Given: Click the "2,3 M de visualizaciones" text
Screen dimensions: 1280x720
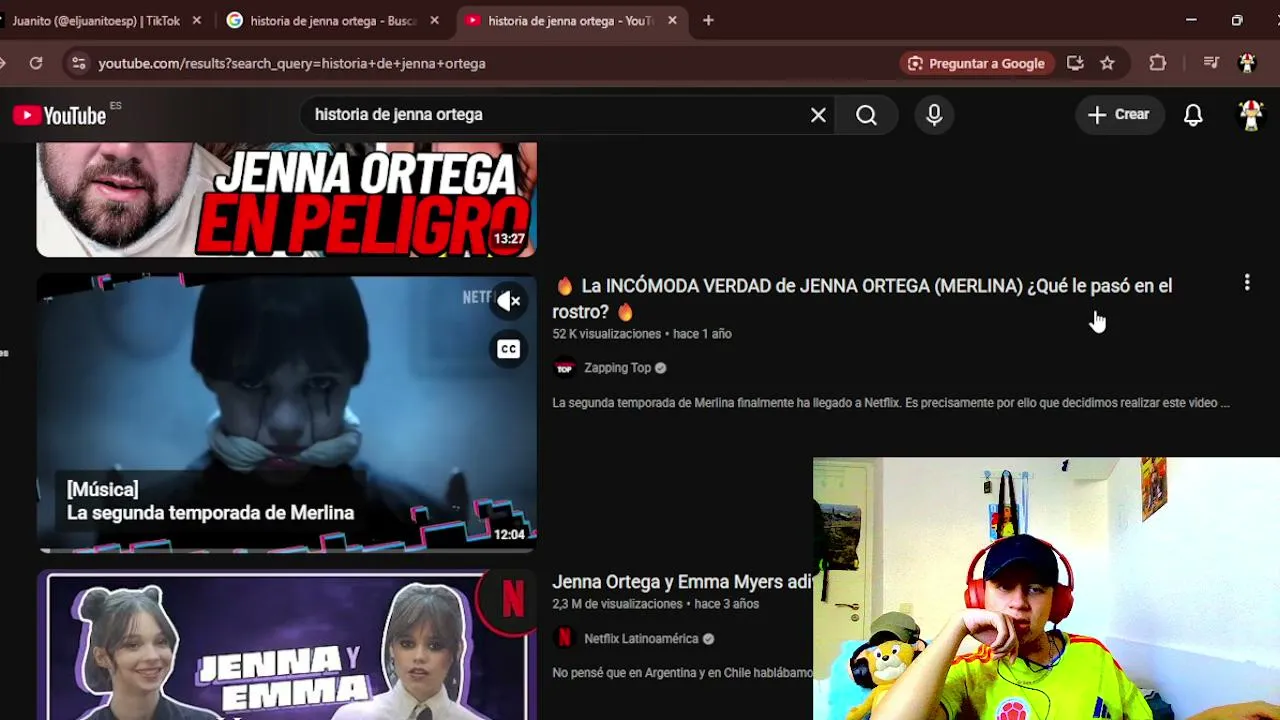Looking at the screenshot, I should pyautogui.click(x=617, y=604).
